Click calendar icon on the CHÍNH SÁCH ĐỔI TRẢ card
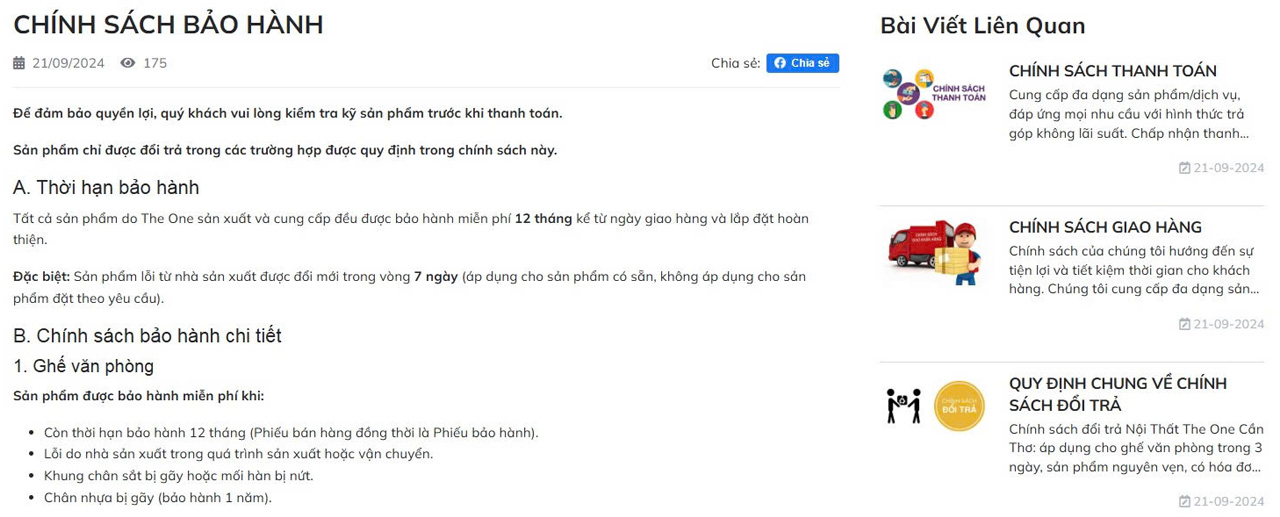Screen dimensions: 1280x517 coord(1184,501)
